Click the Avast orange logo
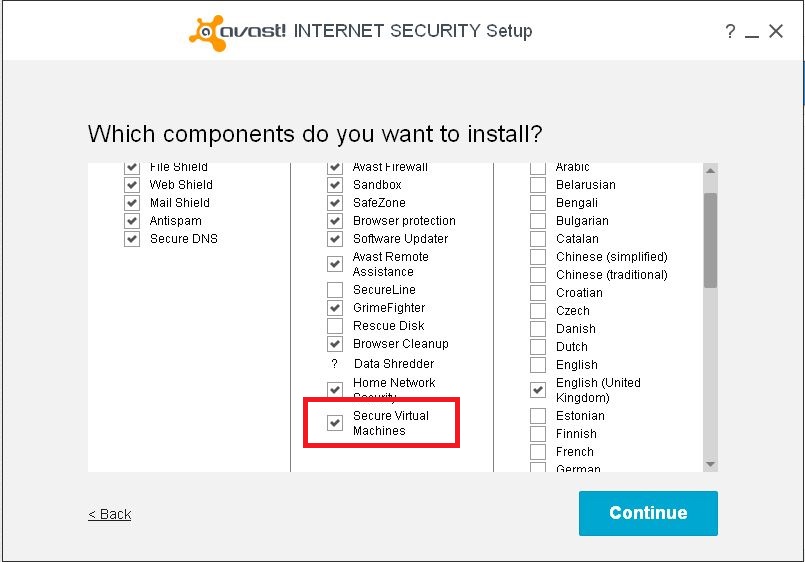This screenshot has height=562, width=805. (207, 33)
